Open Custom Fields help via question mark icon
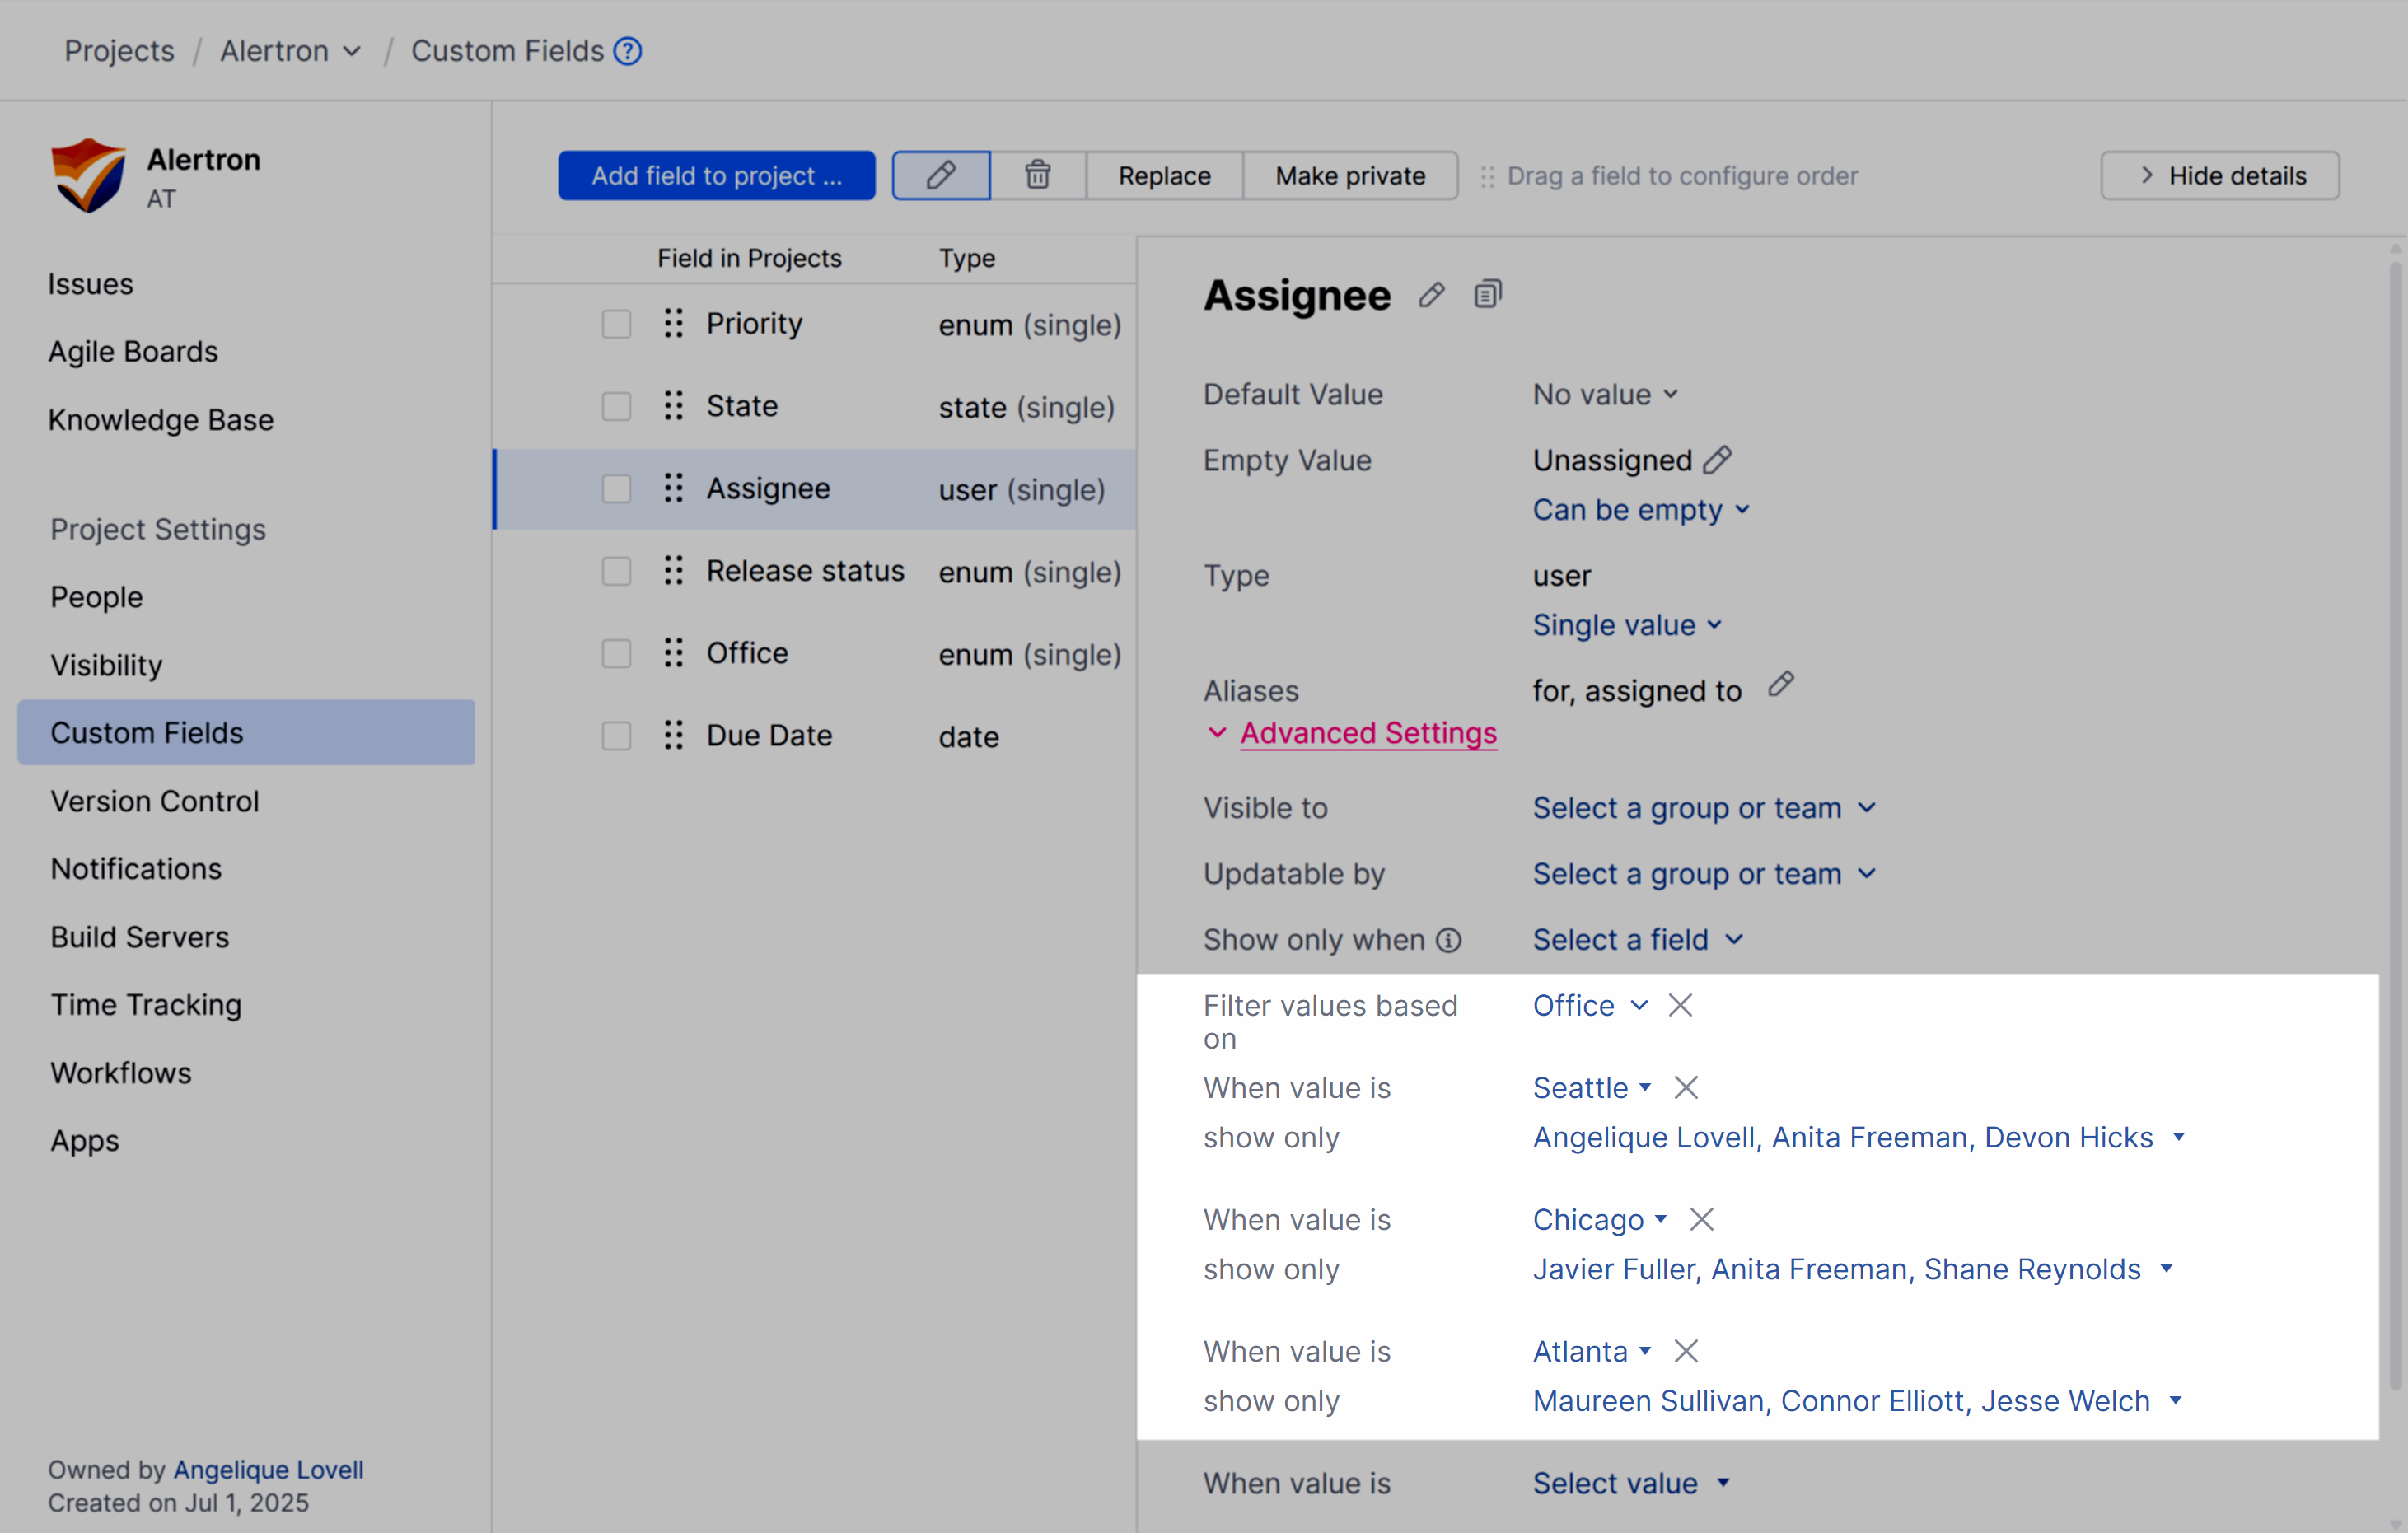 (627, 51)
